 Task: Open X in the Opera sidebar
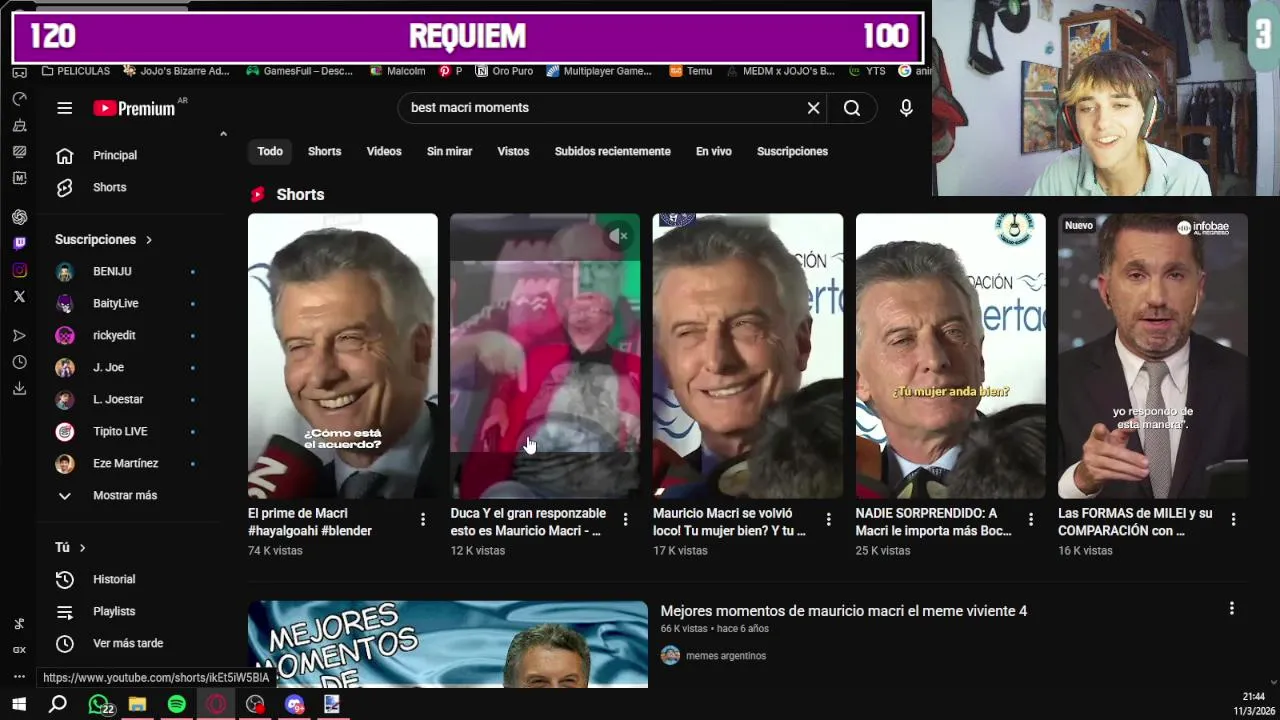pos(19,296)
